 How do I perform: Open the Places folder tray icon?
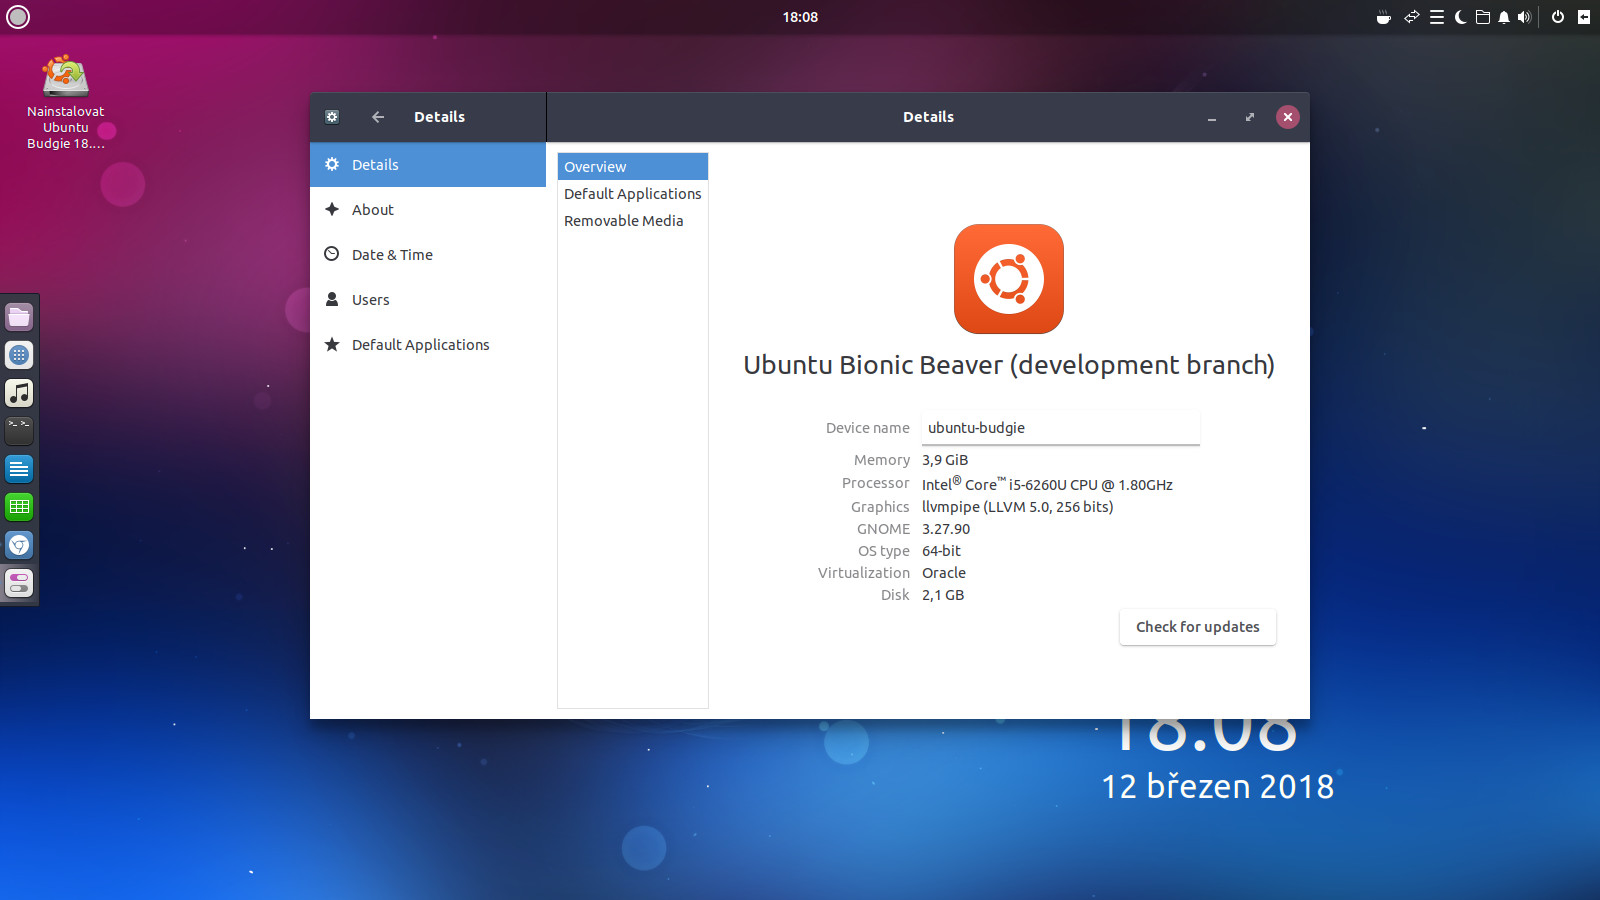1483,17
